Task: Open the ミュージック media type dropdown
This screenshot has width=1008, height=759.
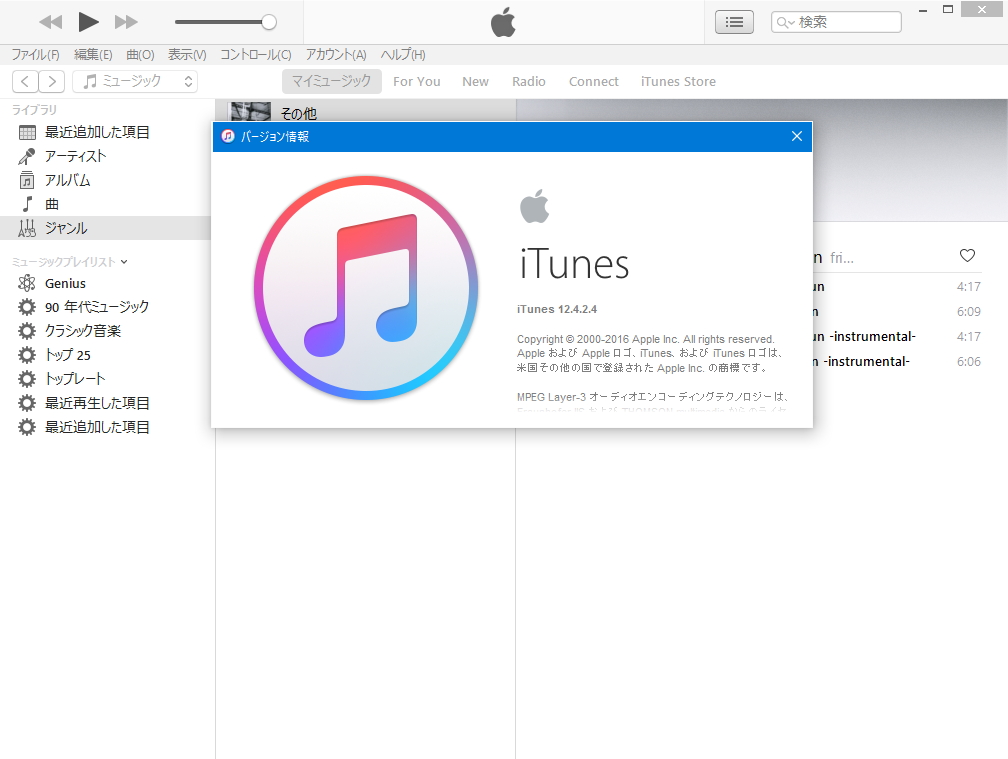Action: 135,81
